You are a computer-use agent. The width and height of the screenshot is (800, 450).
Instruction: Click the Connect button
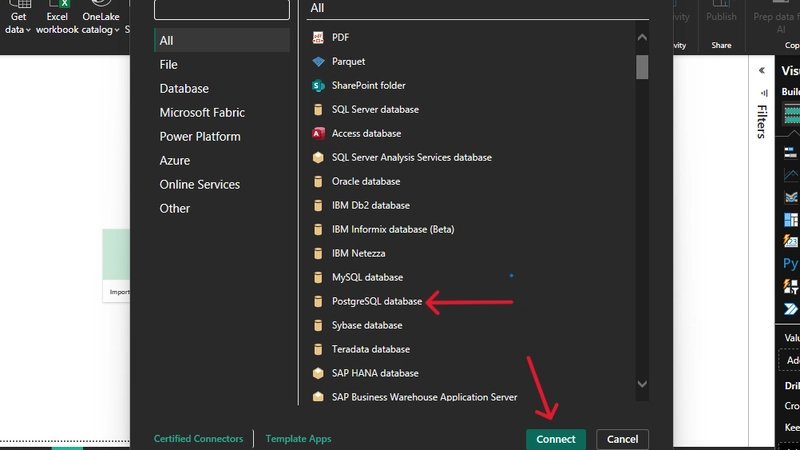point(556,439)
